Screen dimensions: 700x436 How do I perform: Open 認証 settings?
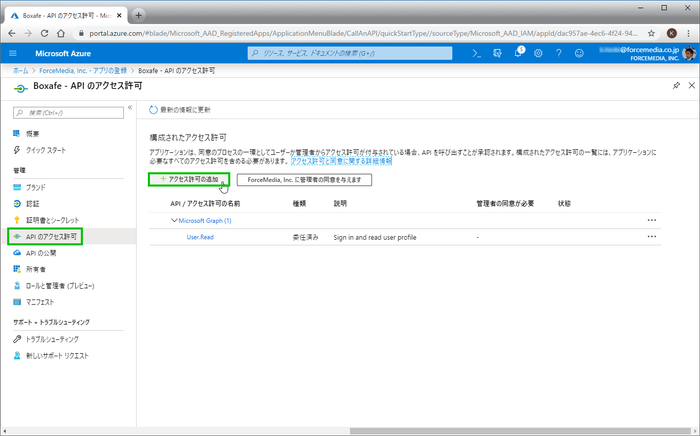(32, 204)
